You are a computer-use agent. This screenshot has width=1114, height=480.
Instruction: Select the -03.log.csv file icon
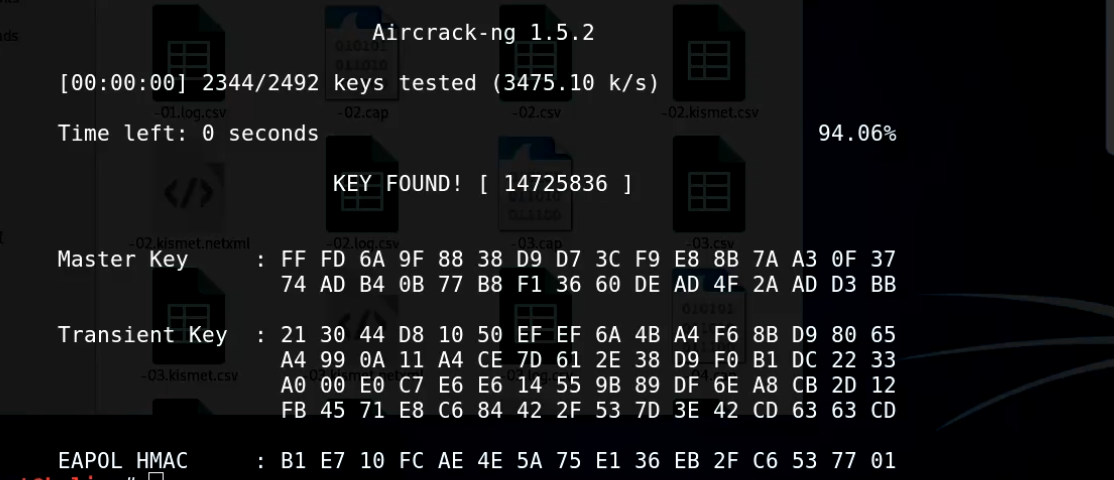535,316
